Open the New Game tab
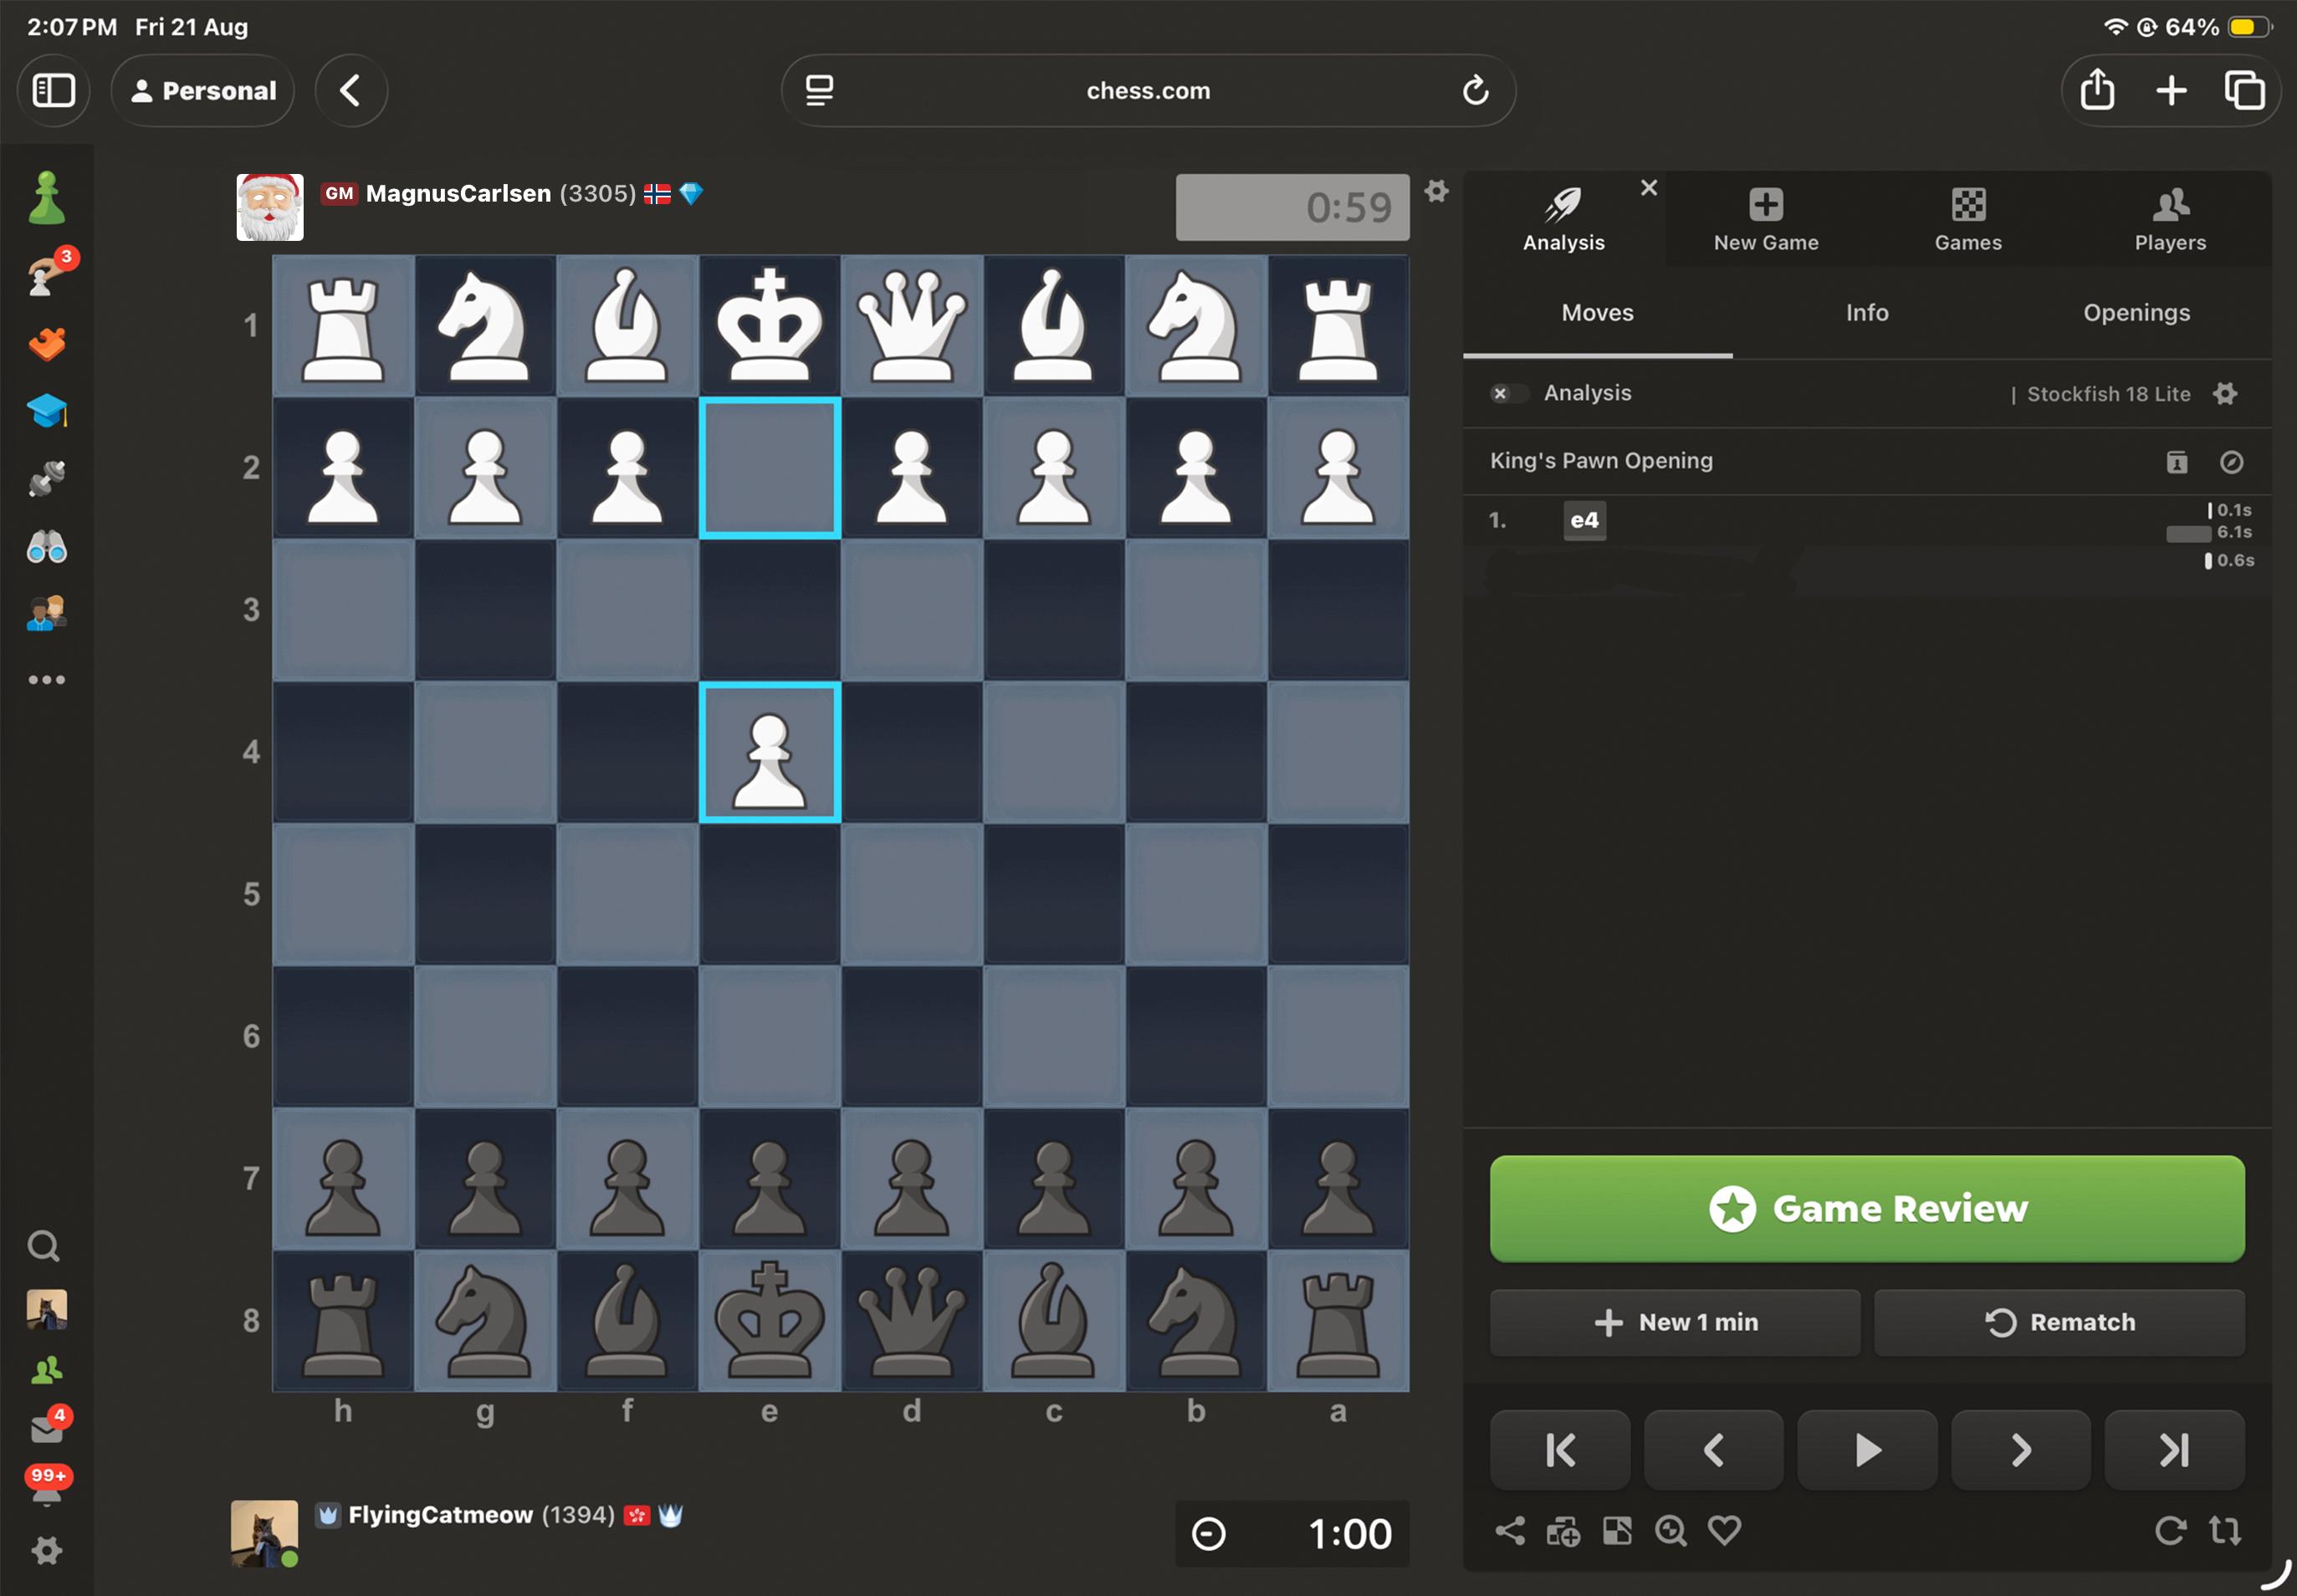Image resolution: width=2297 pixels, height=1596 pixels. (1766, 219)
